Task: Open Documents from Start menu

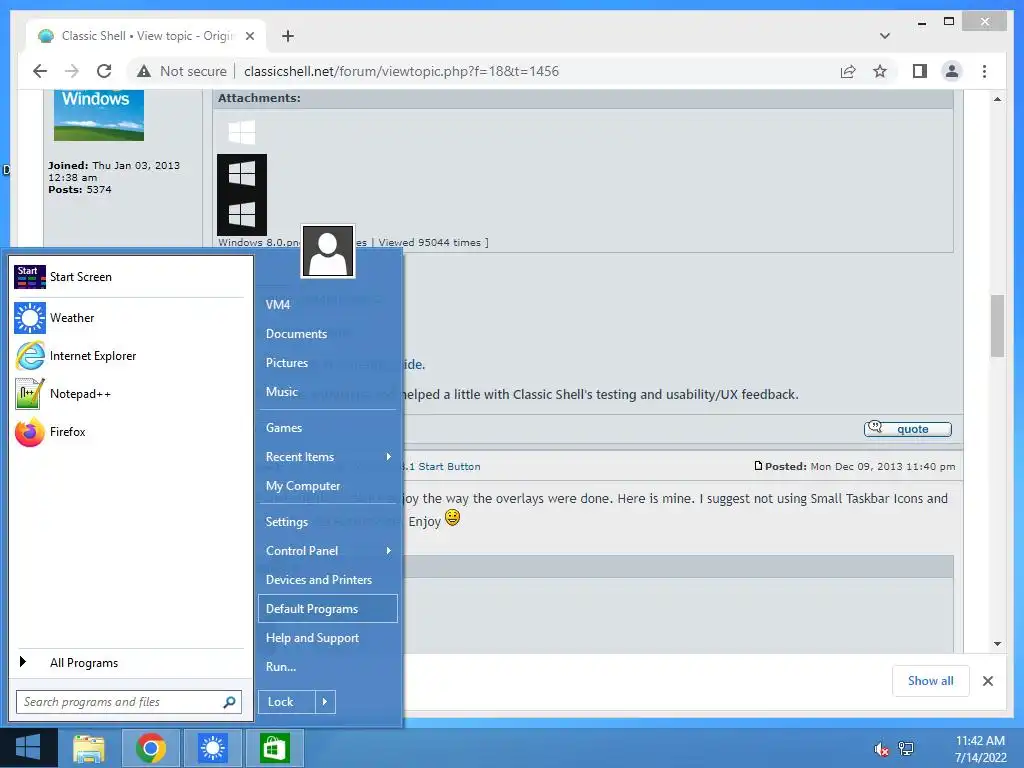Action: (296, 334)
